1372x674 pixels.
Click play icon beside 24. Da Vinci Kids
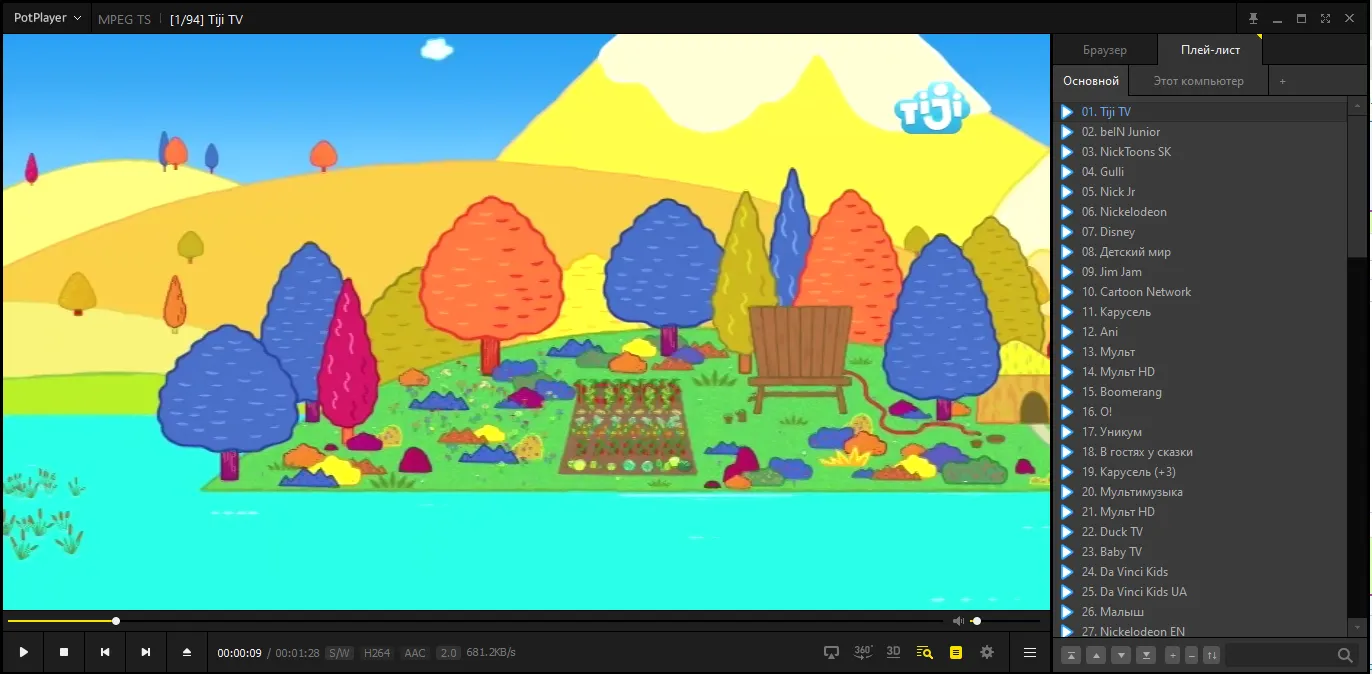click(1067, 572)
